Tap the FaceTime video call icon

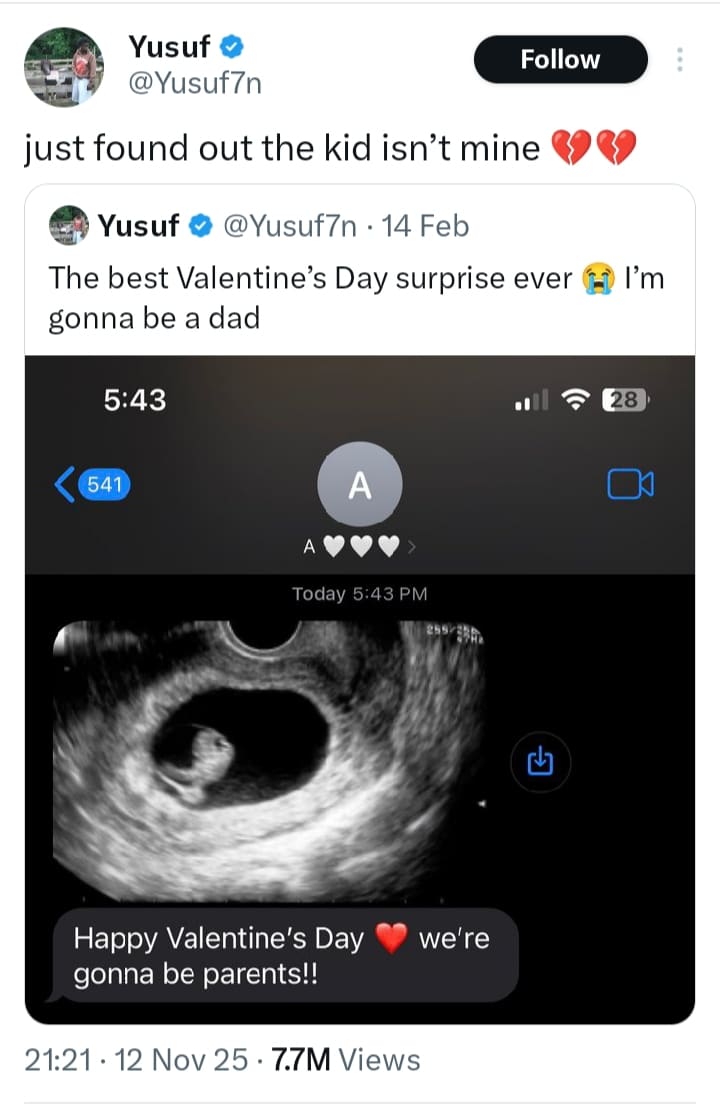click(629, 482)
